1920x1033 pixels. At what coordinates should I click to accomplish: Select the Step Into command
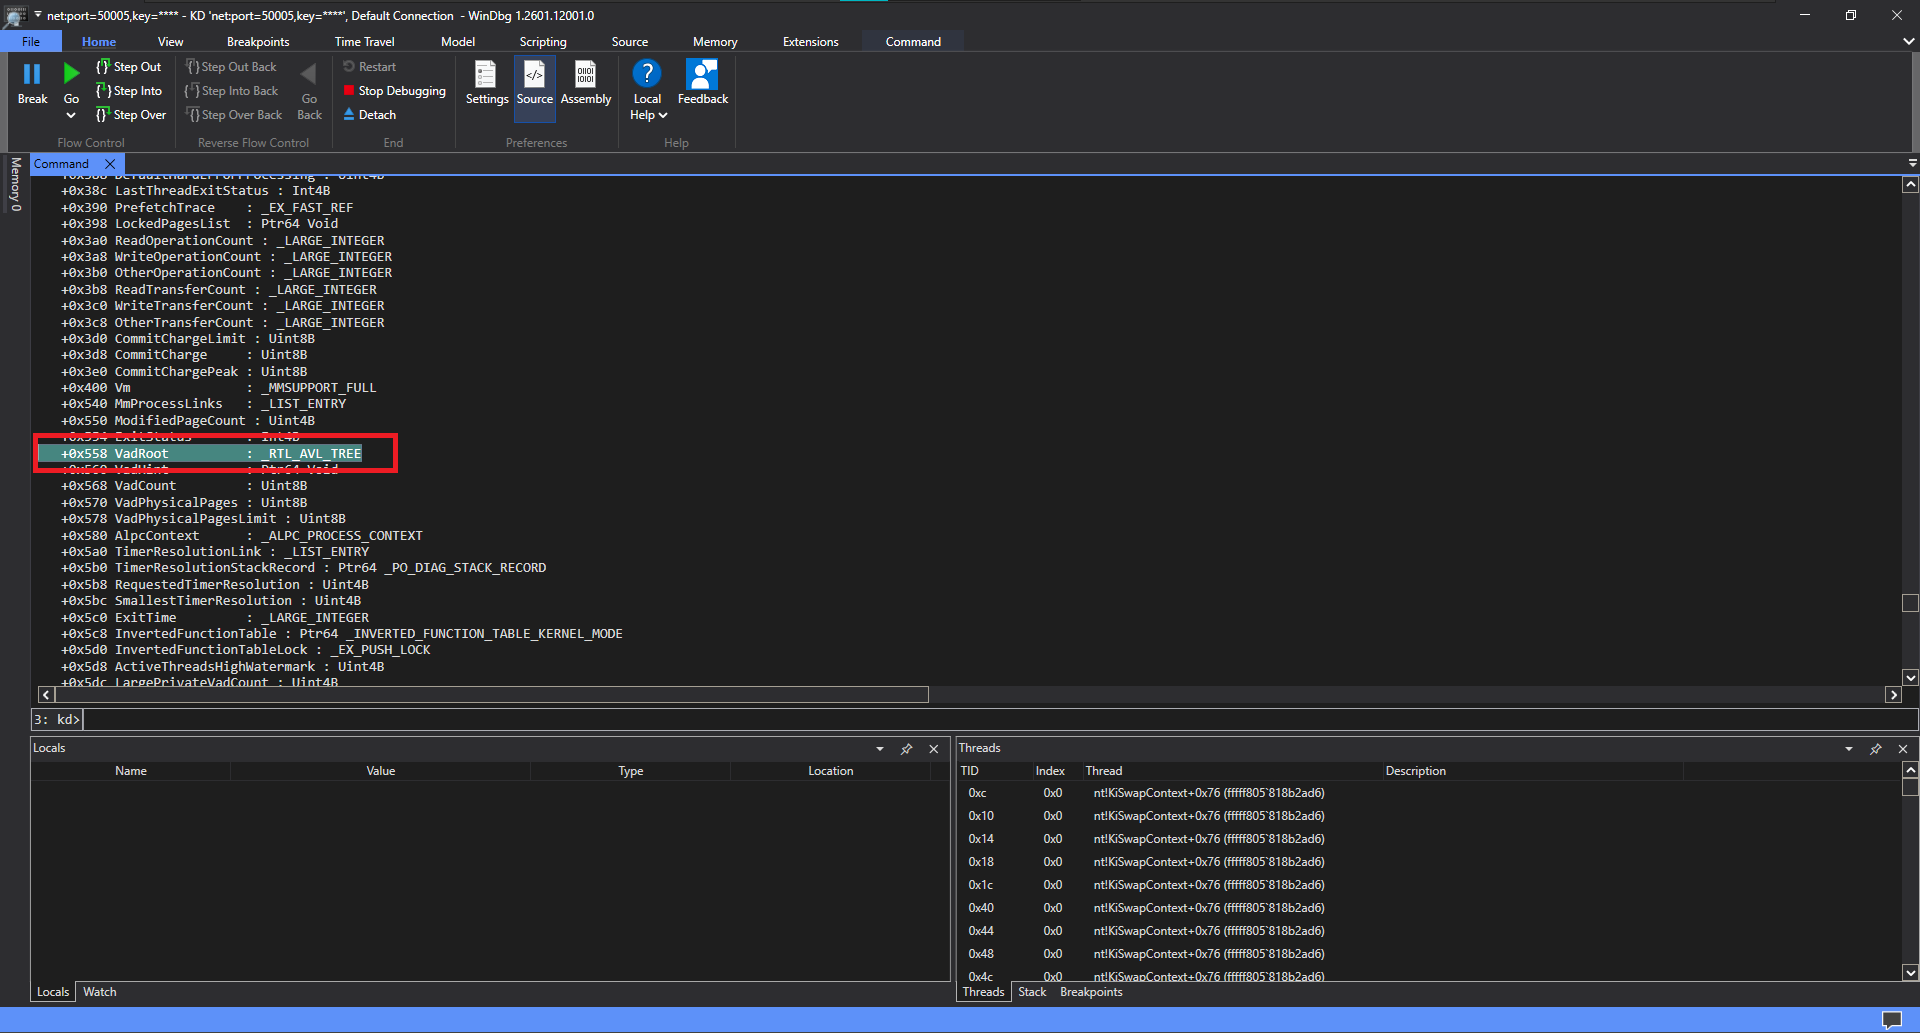pos(129,90)
